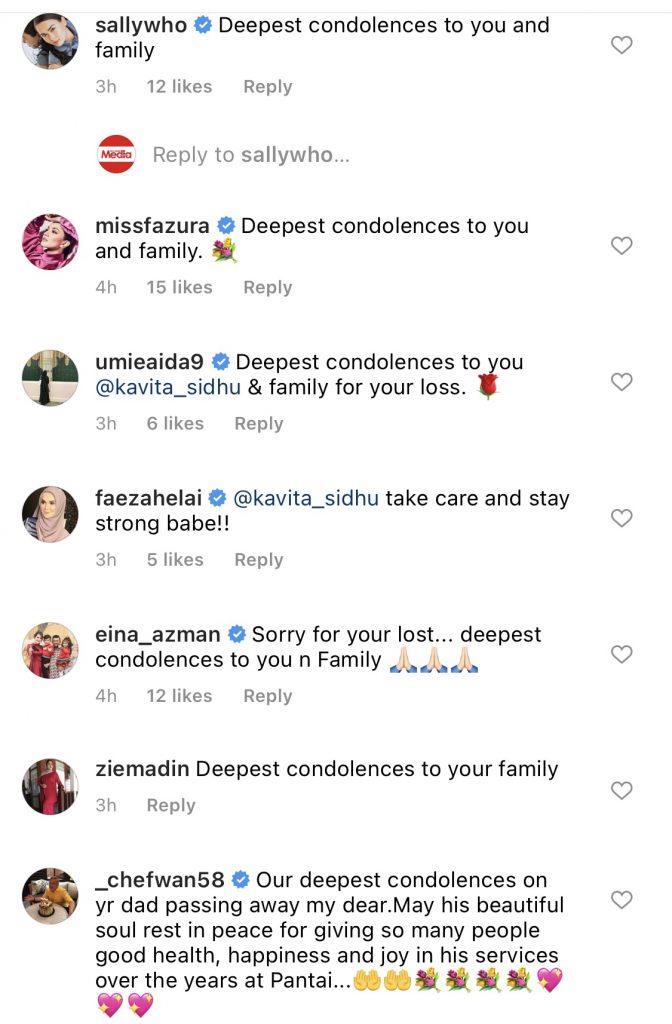672x1024 pixels.
Task: Heart faezahelai's stay strong comment
Action: (622, 518)
